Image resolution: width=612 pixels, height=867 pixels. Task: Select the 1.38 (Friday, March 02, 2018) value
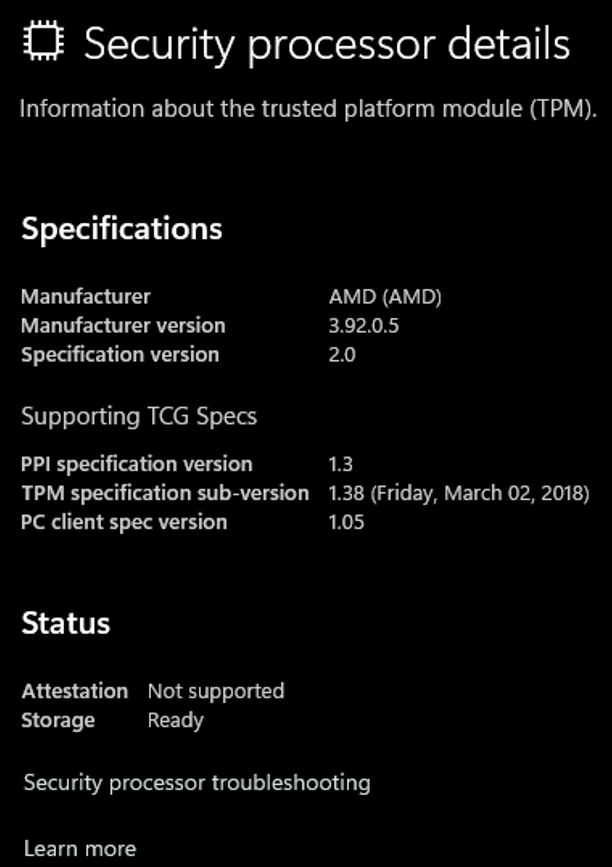coord(459,493)
